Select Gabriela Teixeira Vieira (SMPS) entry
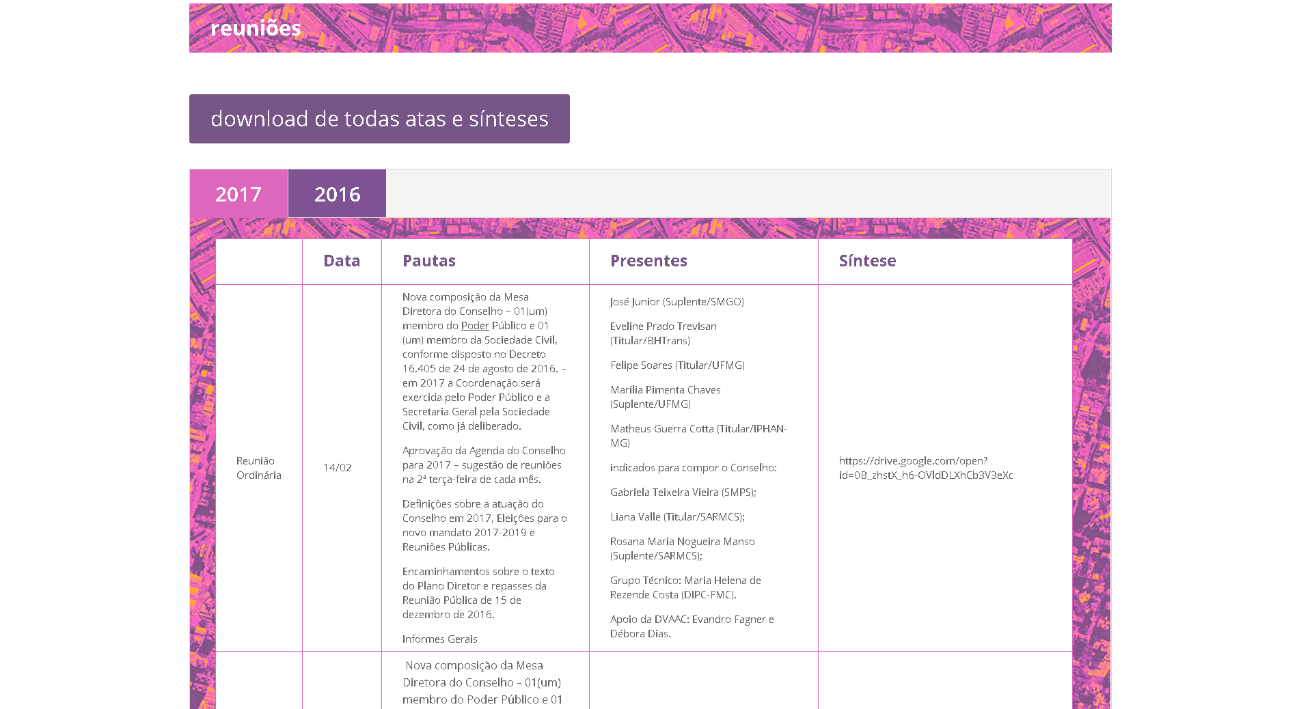1299x709 pixels. pos(683,492)
